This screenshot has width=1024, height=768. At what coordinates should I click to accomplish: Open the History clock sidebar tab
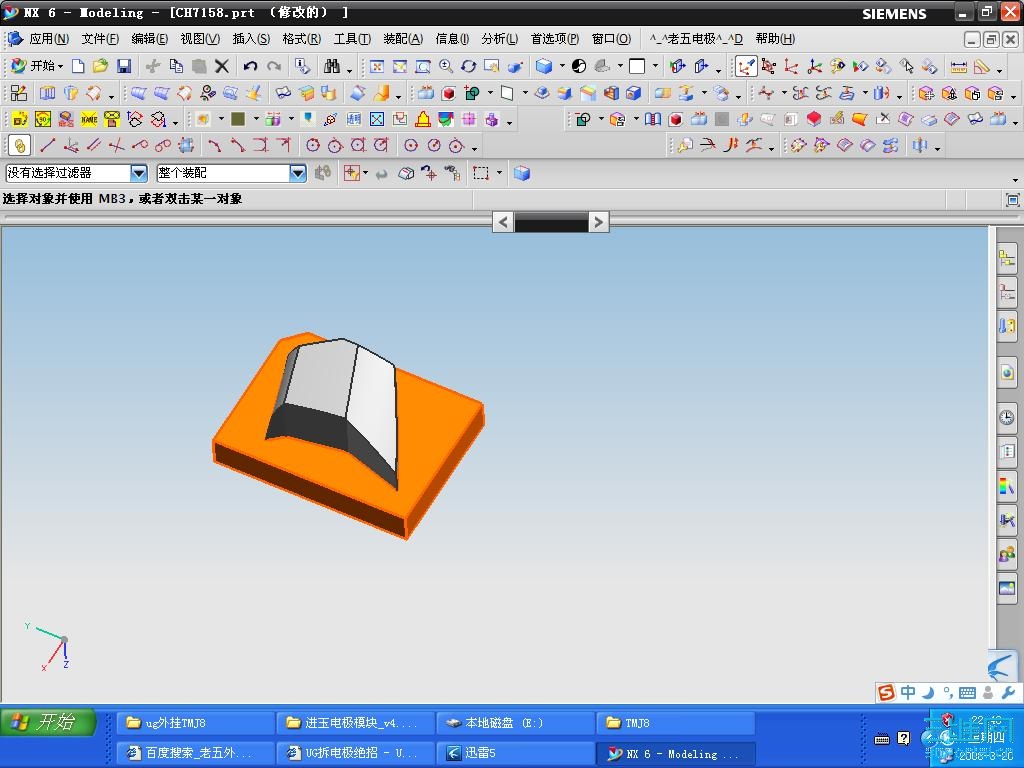coord(1007,418)
